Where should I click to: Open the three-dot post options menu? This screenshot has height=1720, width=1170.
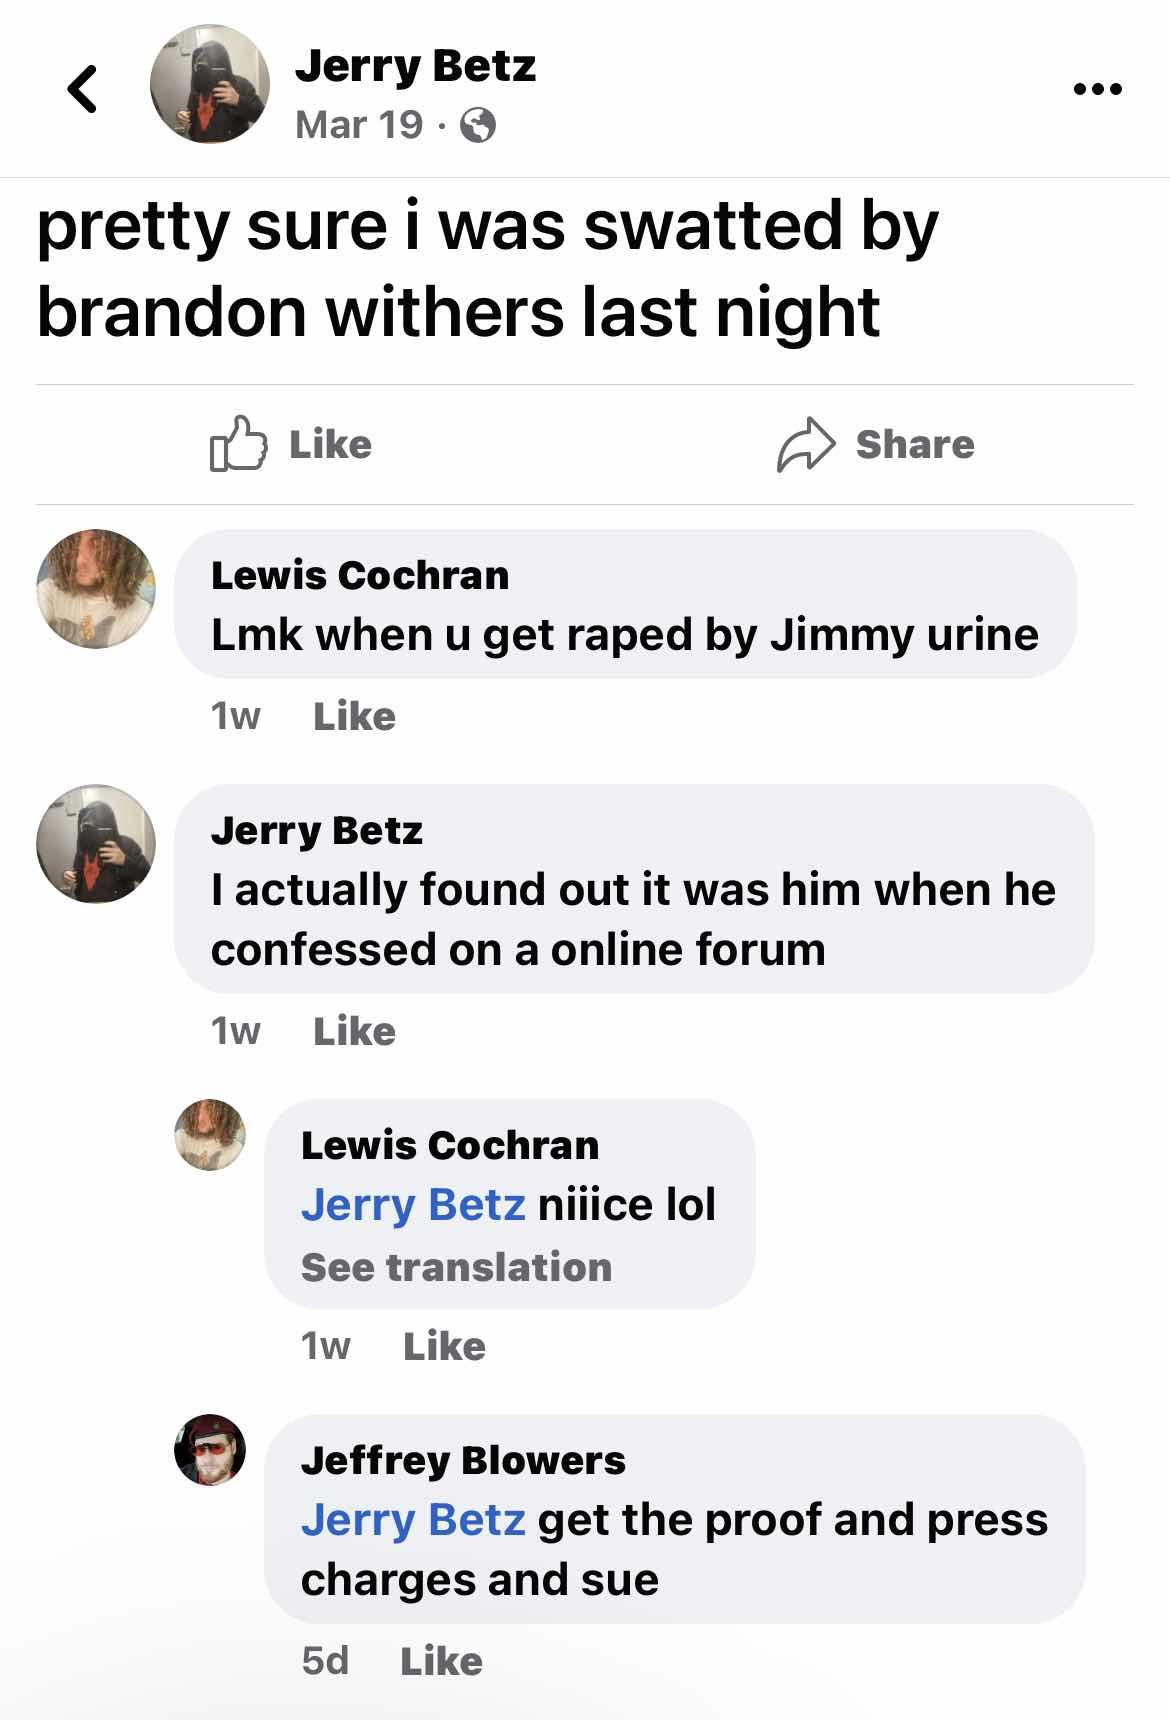click(1097, 89)
